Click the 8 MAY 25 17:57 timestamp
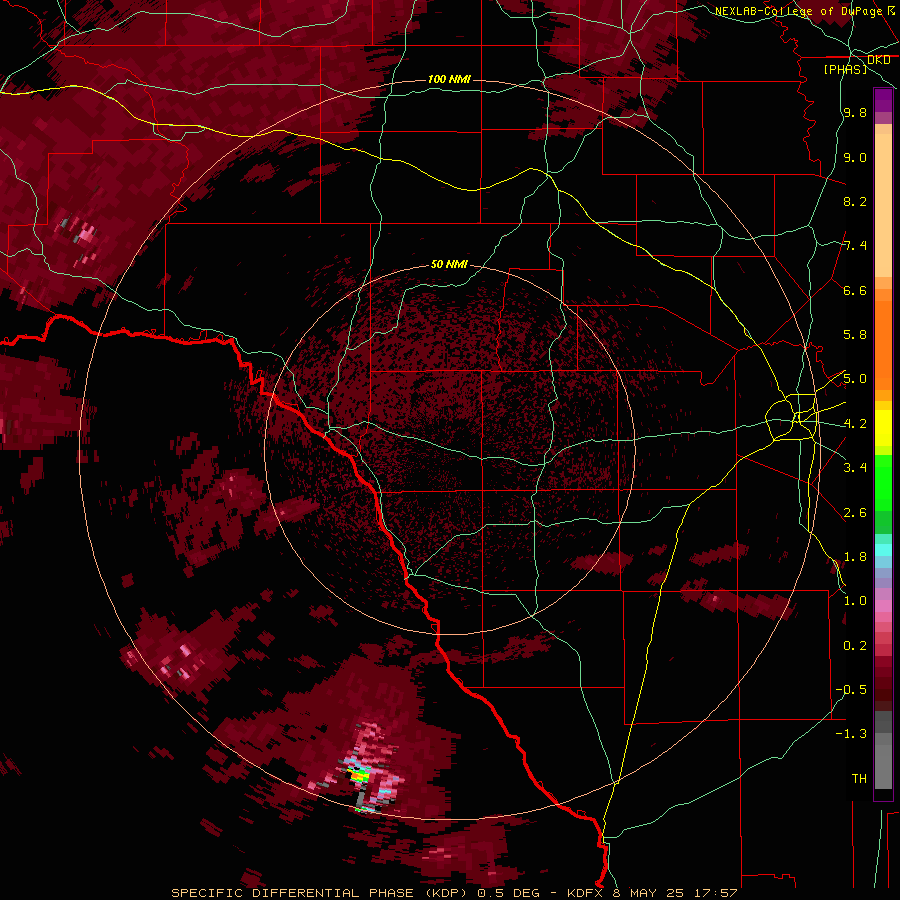Viewport: 900px width, 900px height. 676,893
